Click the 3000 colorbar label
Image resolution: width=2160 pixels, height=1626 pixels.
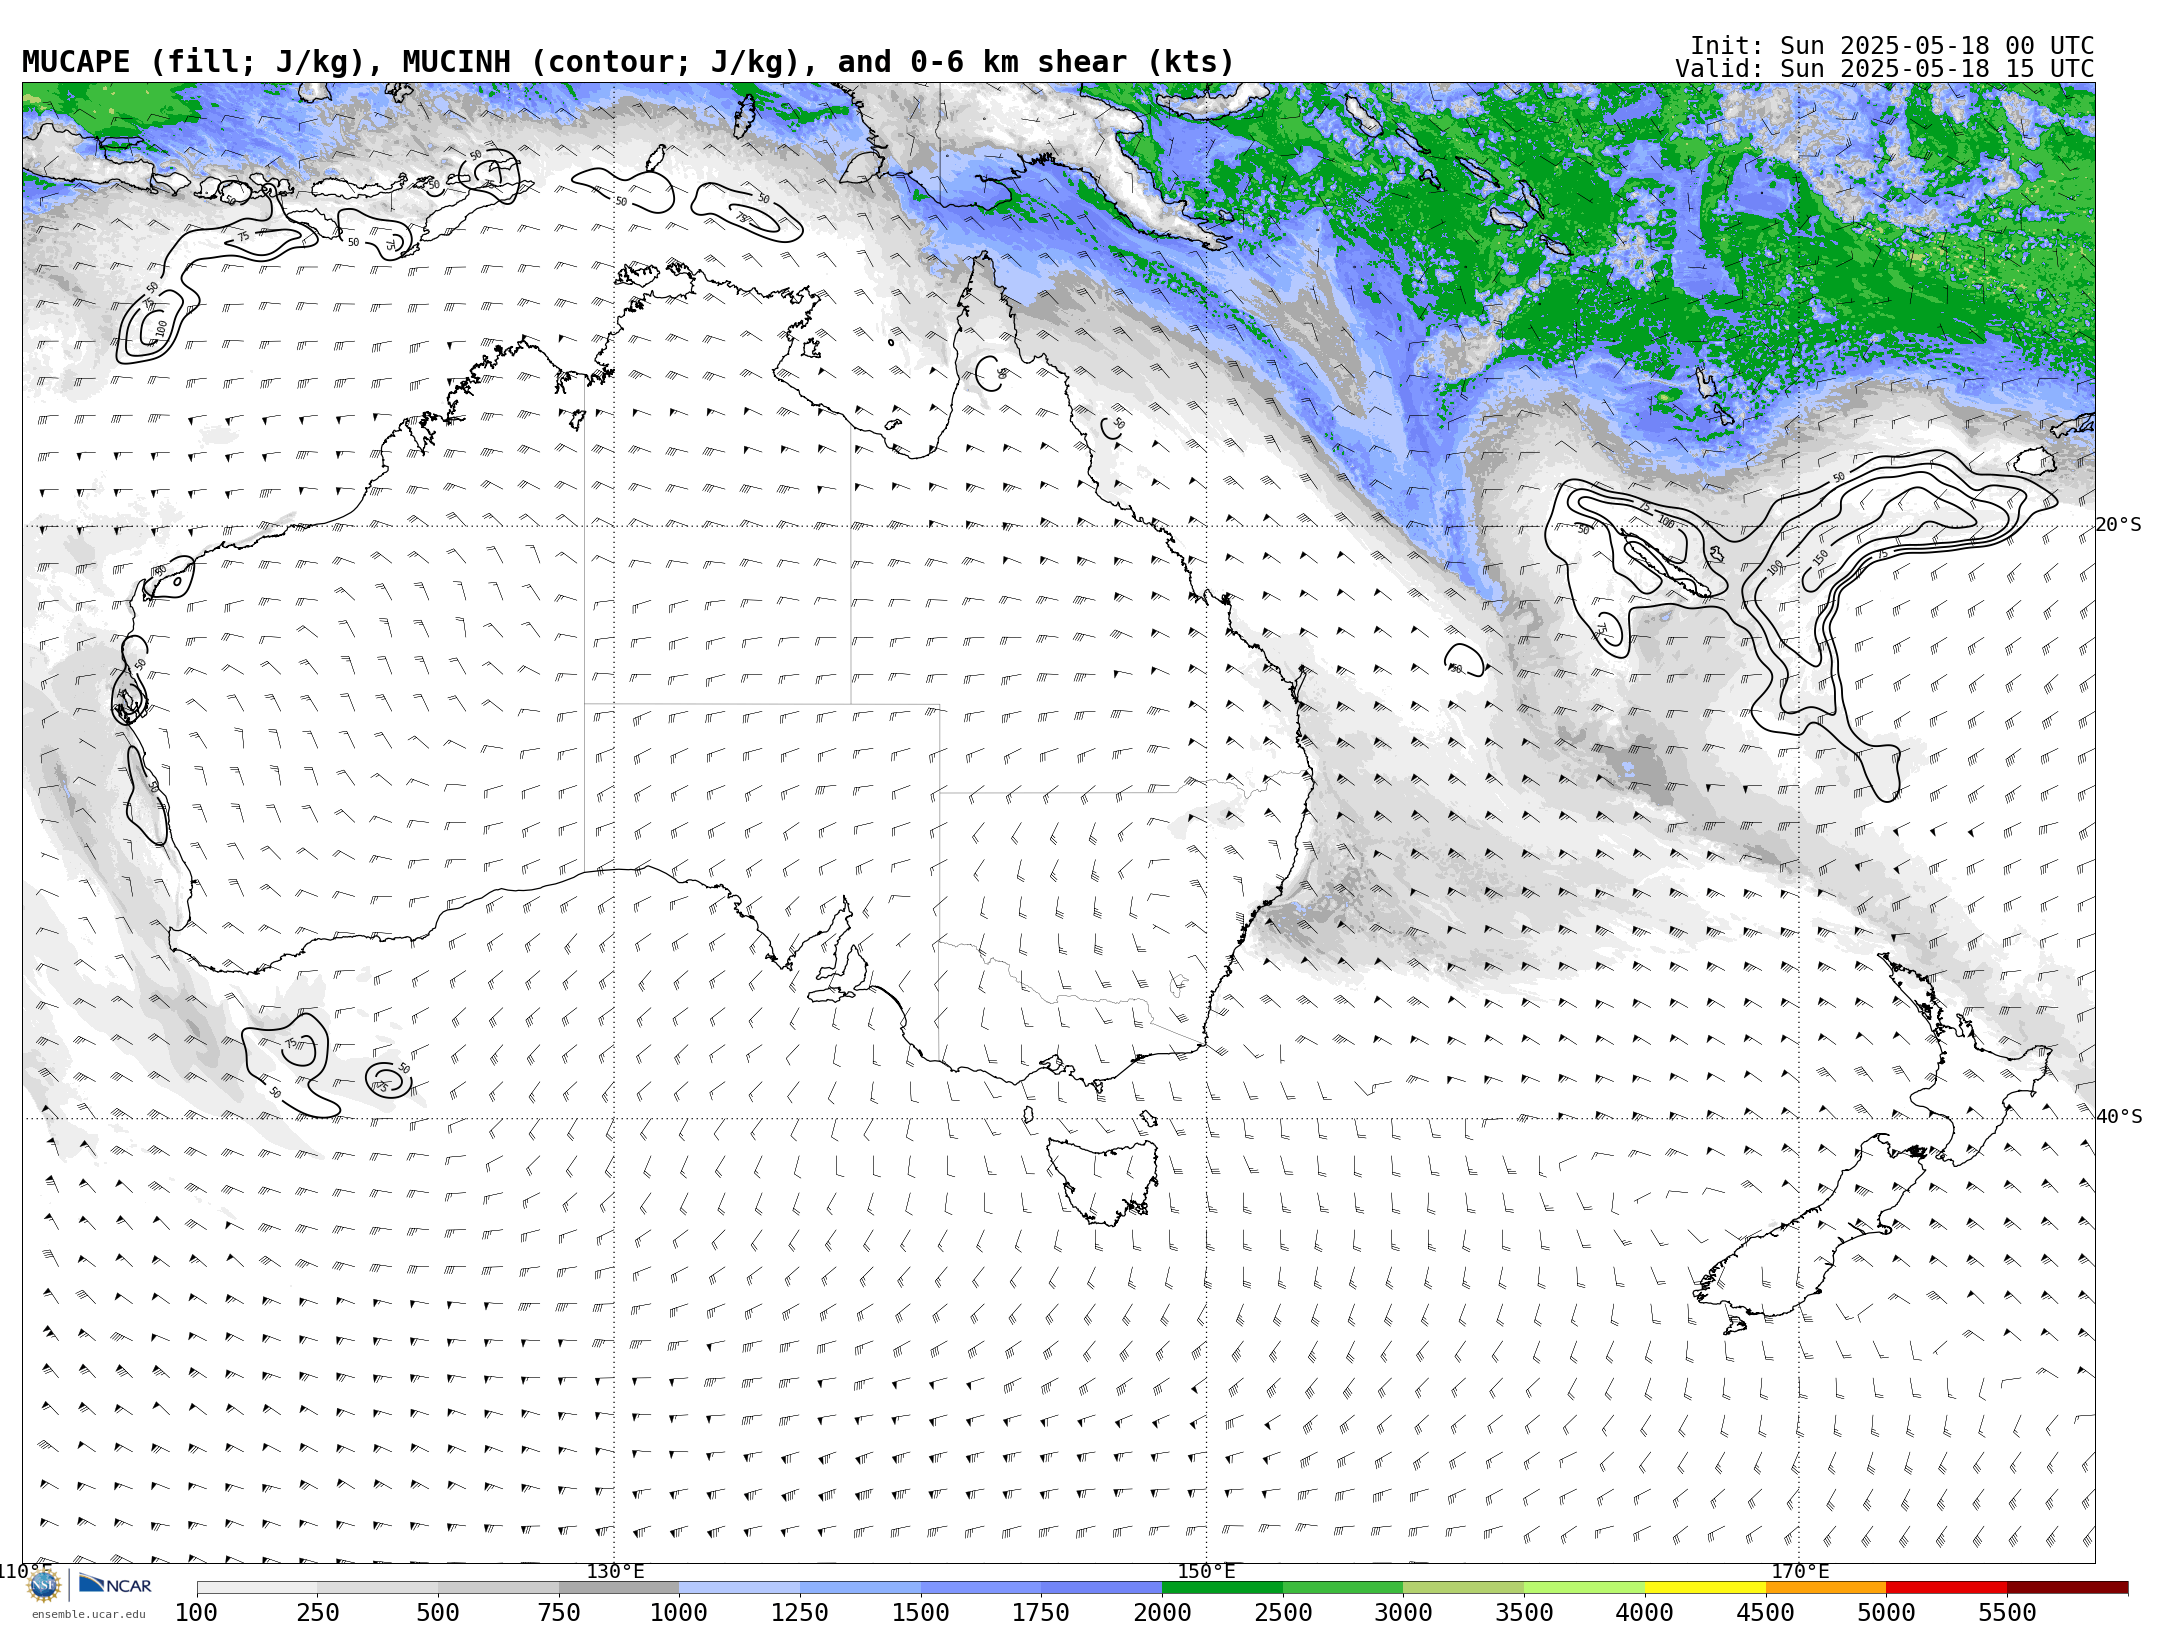(1404, 1612)
